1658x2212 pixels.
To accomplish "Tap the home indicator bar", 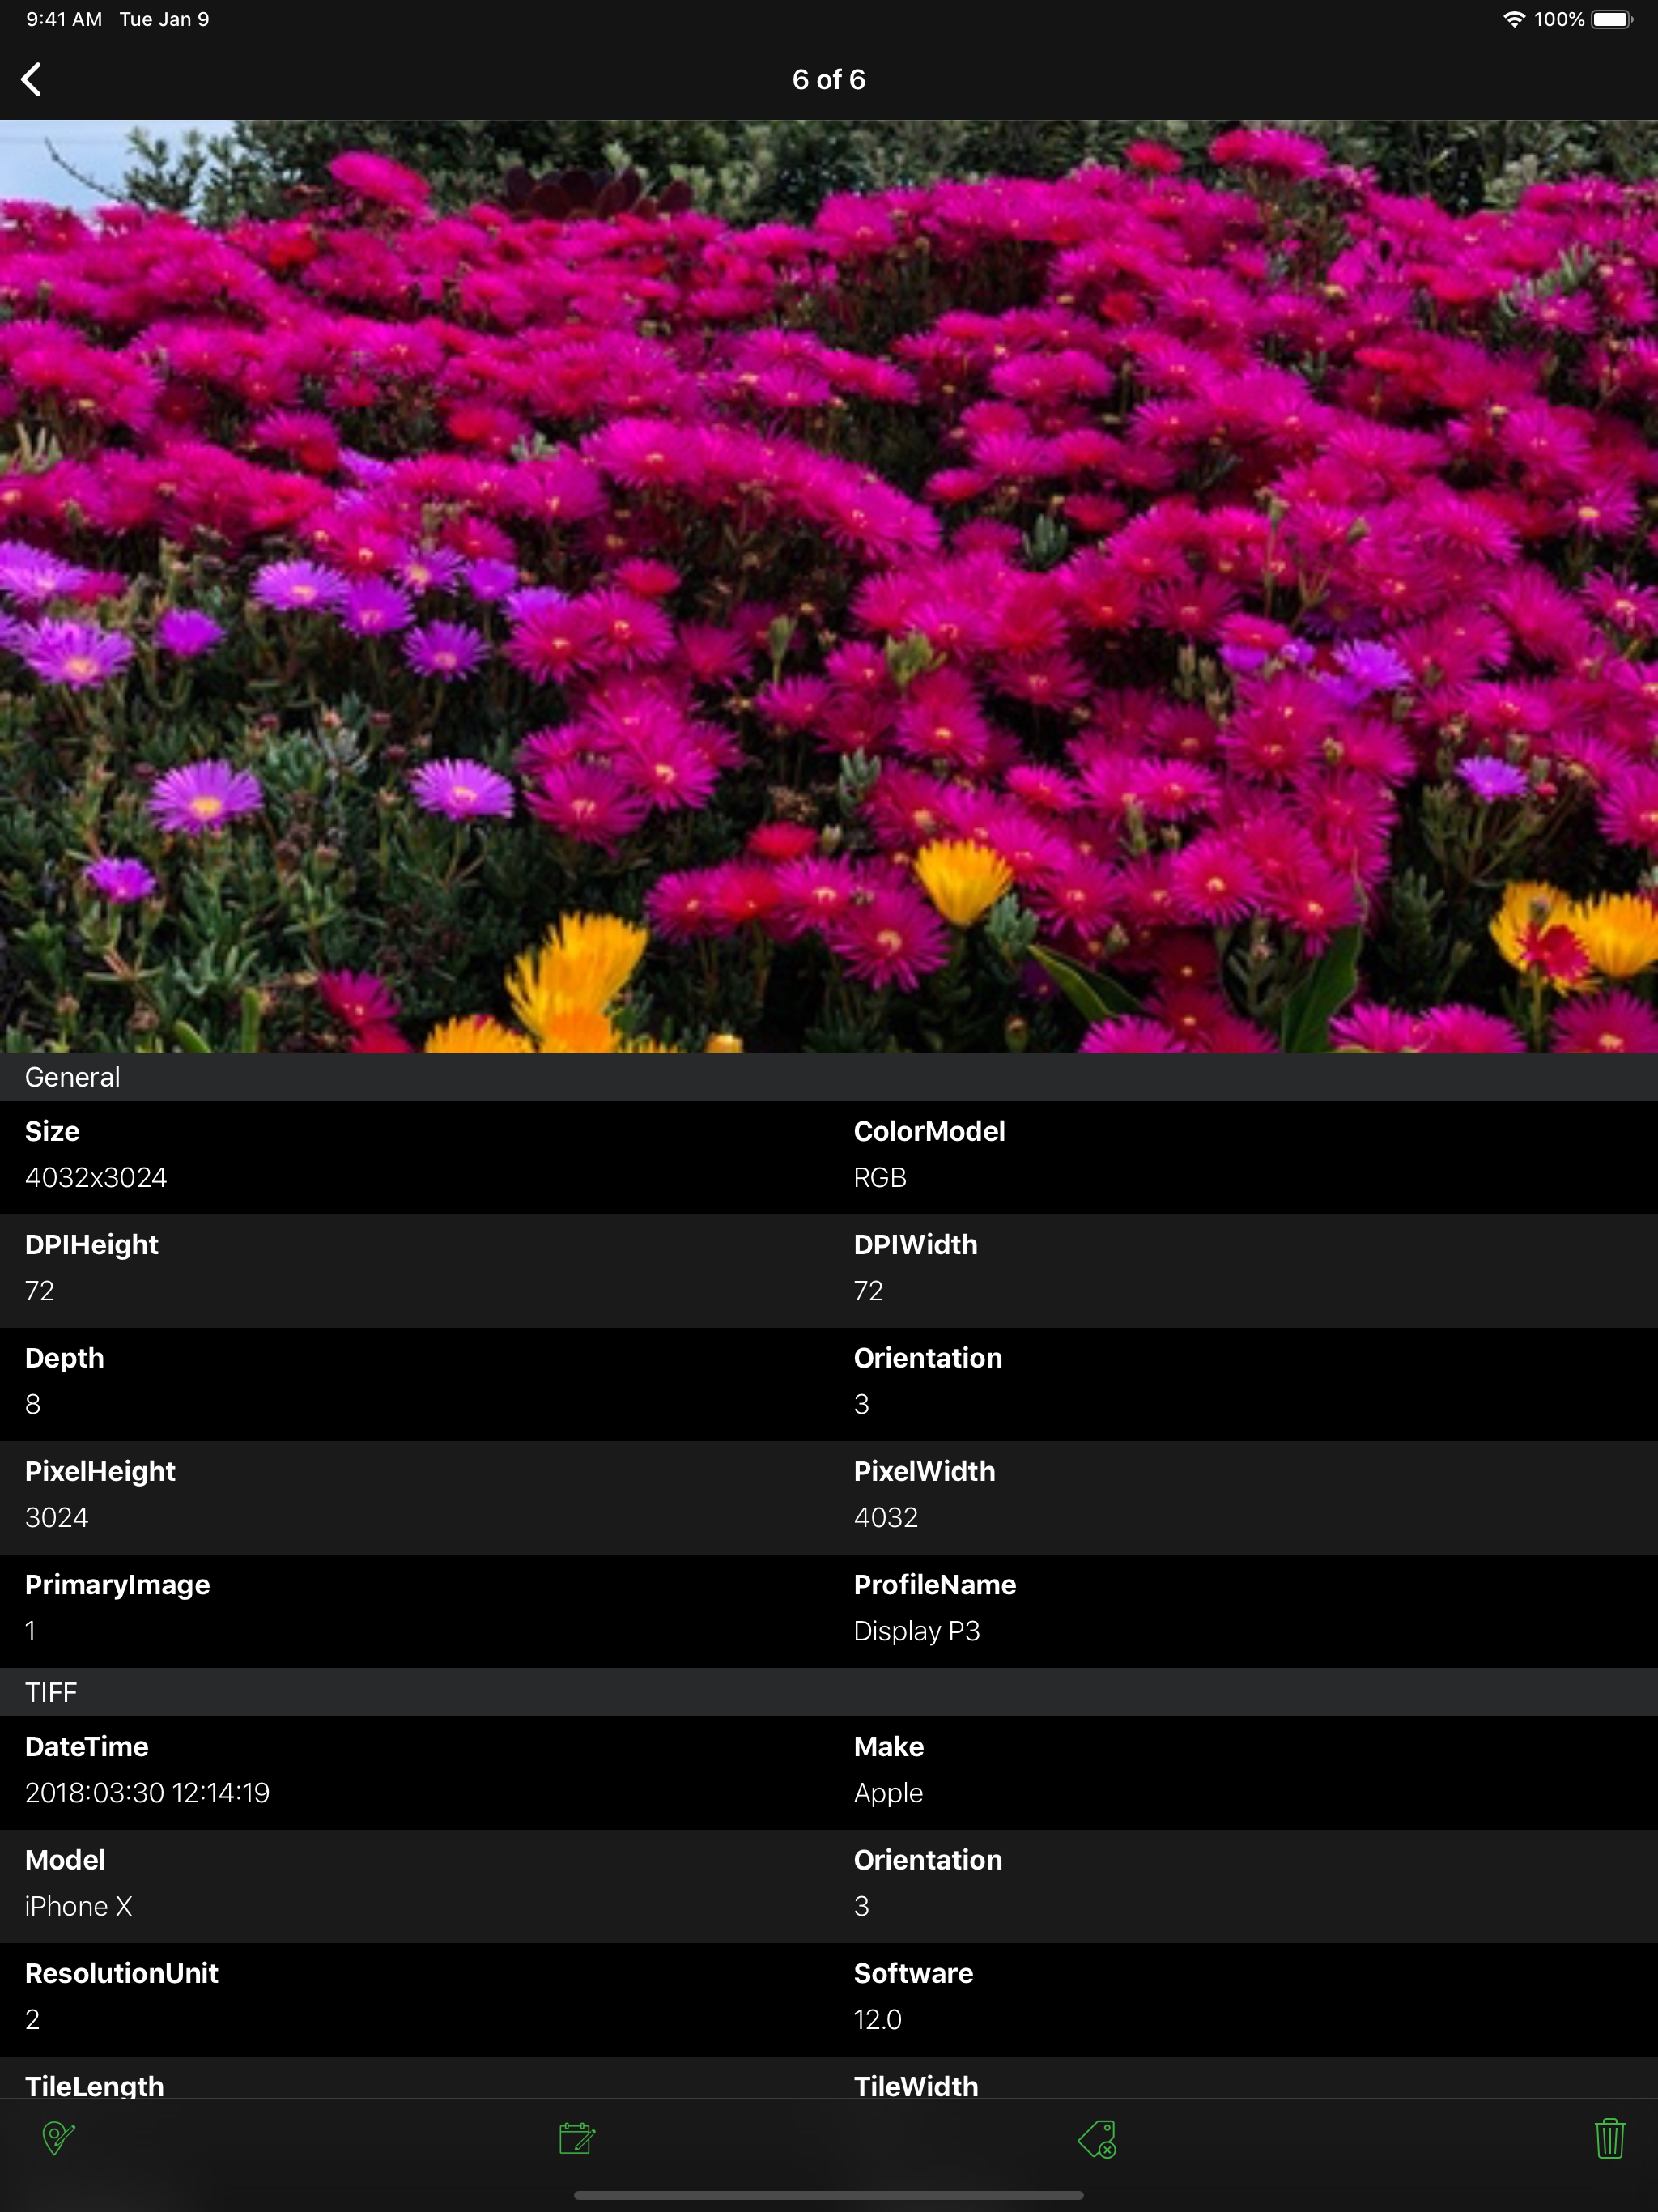I will pos(829,2195).
